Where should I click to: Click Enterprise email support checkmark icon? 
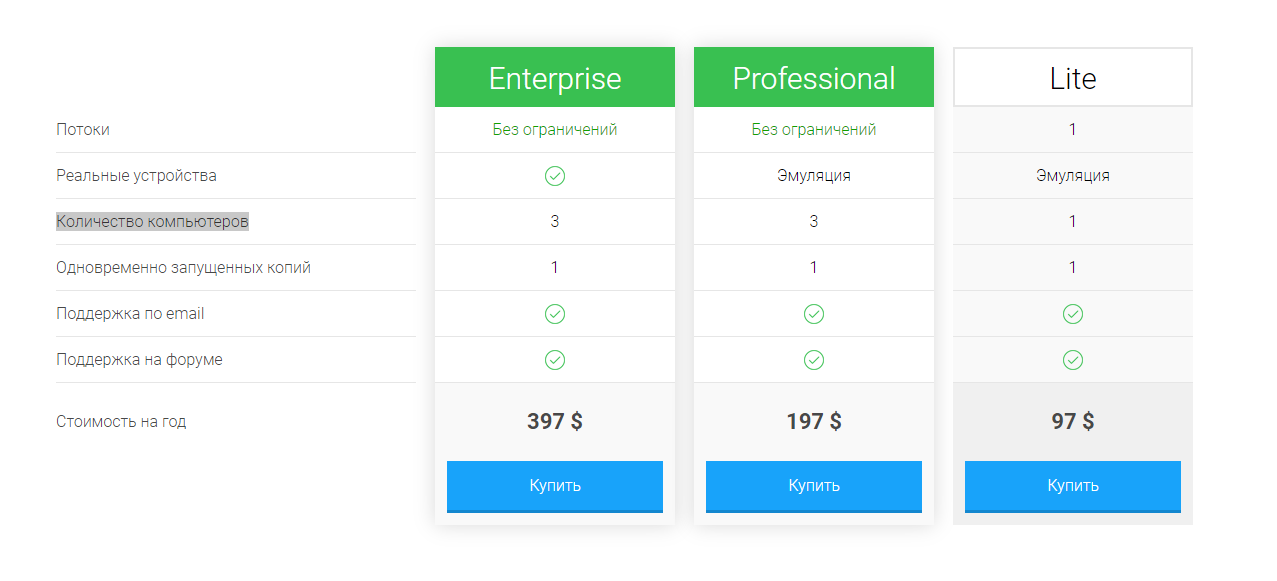(555, 314)
